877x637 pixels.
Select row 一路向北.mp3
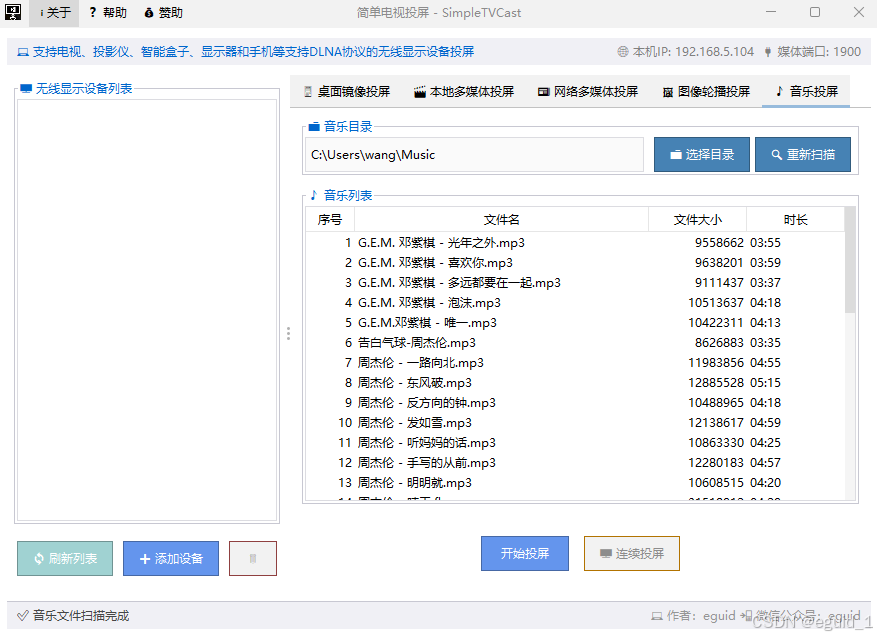pos(575,363)
